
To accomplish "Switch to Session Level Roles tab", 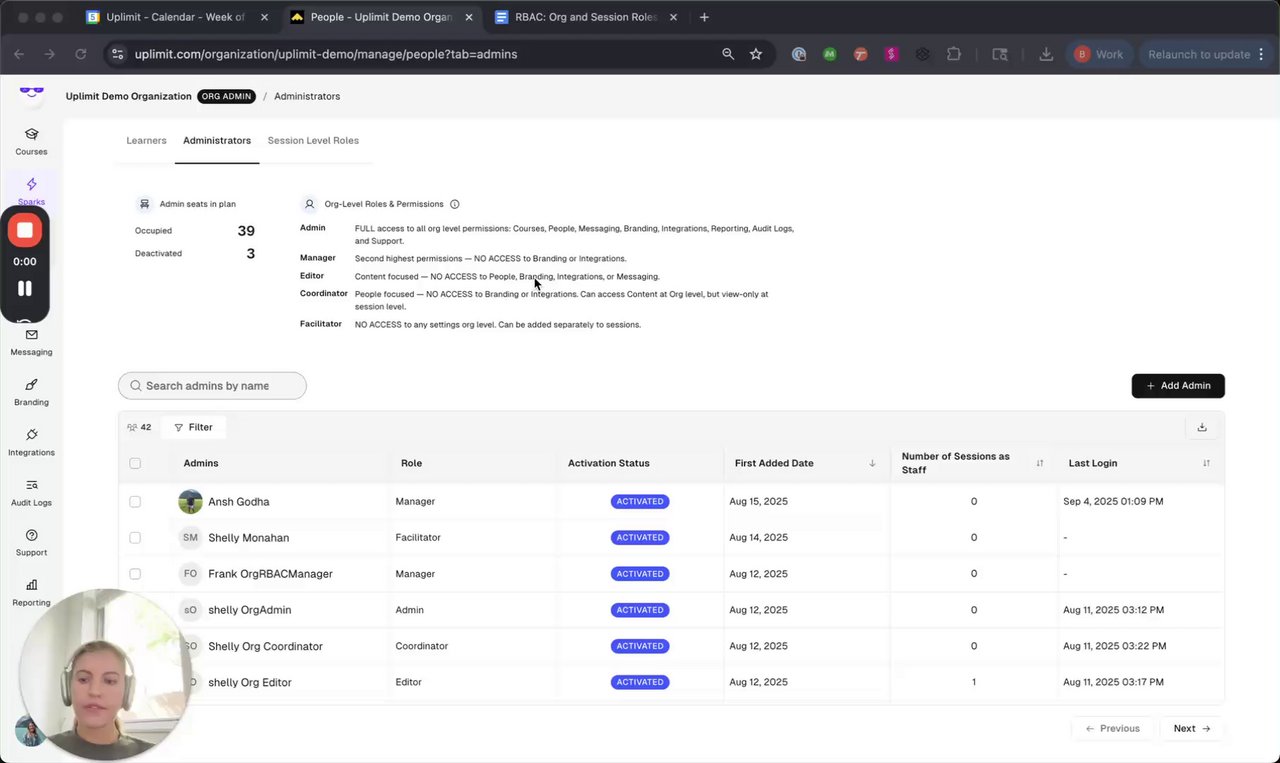I will point(313,141).
